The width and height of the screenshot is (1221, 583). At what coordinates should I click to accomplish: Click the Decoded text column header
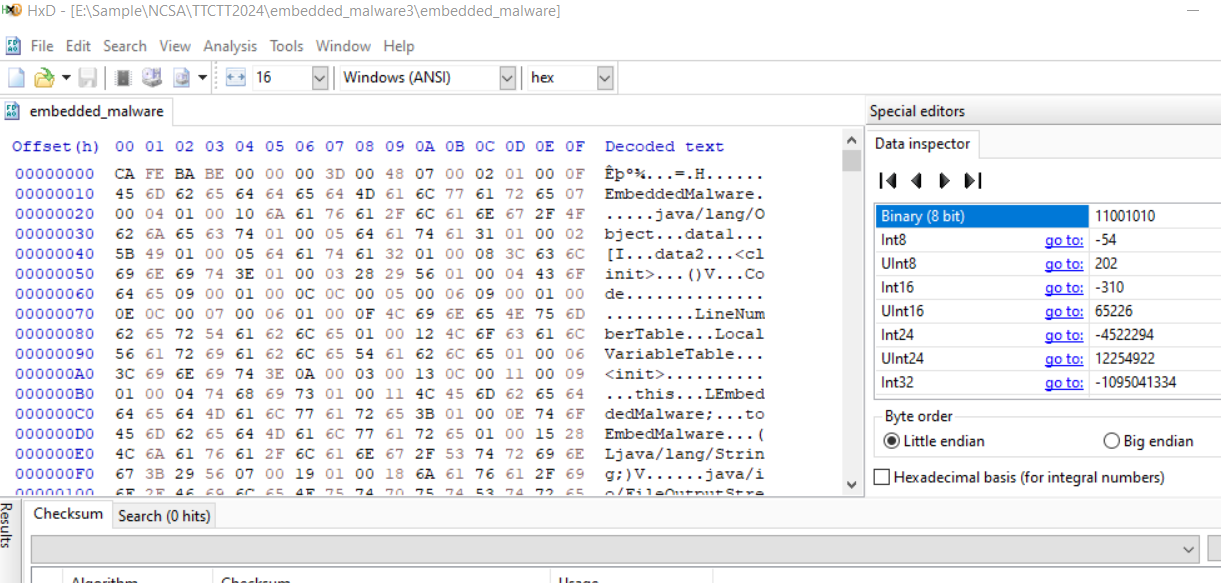(x=664, y=147)
